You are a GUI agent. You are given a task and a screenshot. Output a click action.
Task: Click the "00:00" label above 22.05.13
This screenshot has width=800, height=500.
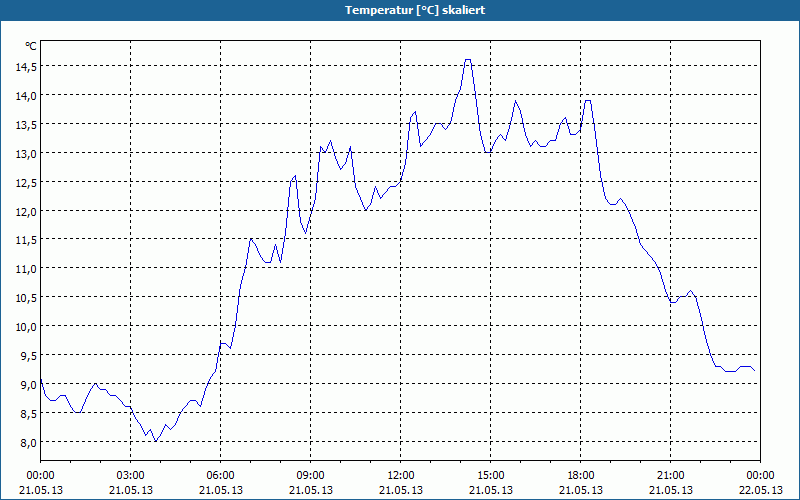(x=760, y=476)
